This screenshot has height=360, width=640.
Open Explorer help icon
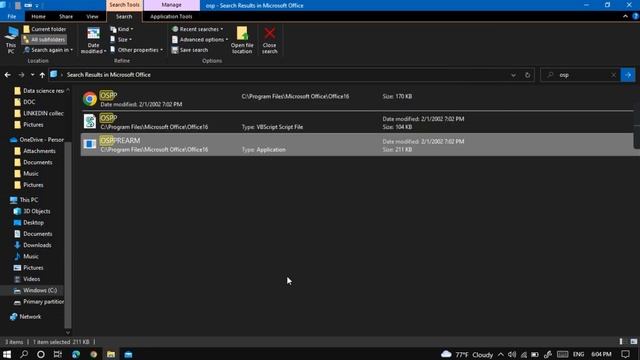click(x=636, y=16)
